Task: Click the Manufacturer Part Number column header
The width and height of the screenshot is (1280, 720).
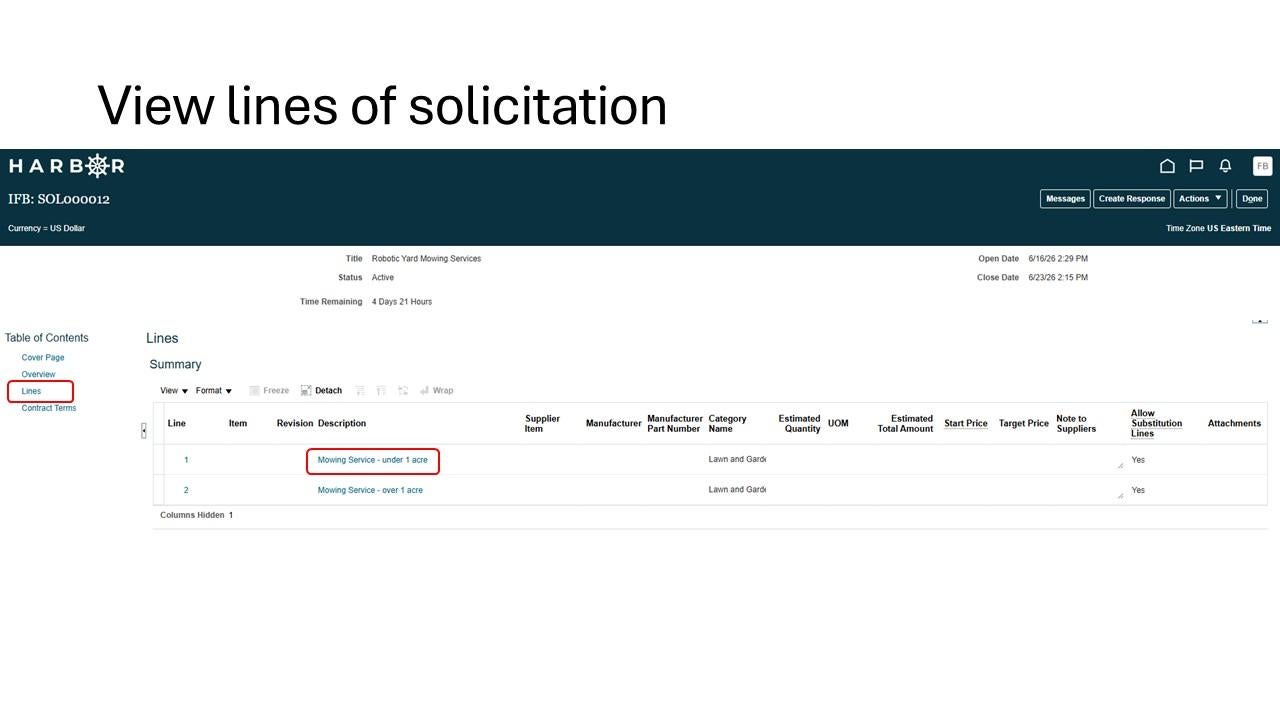Action: pyautogui.click(x=675, y=424)
